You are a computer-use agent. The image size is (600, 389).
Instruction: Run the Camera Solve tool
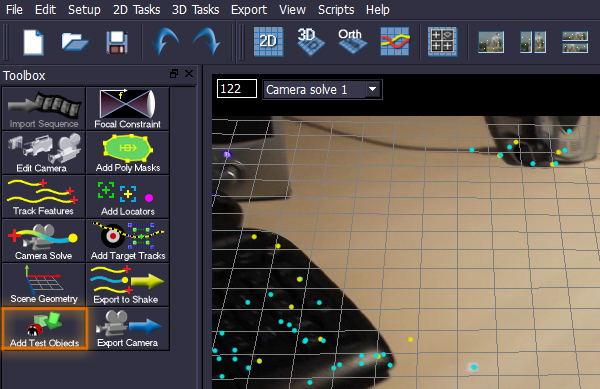tap(44, 241)
